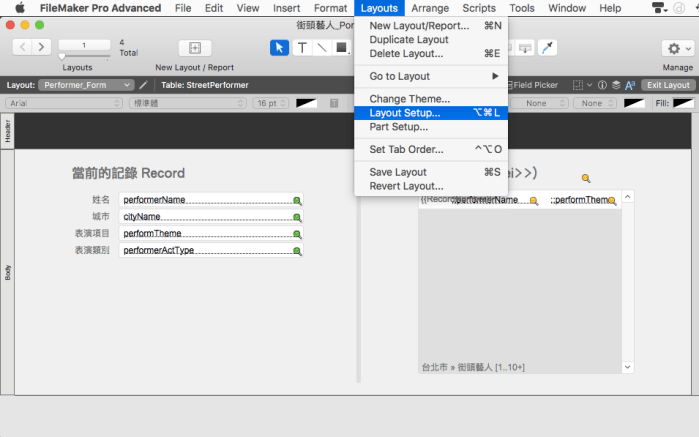This screenshot has width=699, height=437.
Task: Click the text color swatch
Action: coord(306,103)
